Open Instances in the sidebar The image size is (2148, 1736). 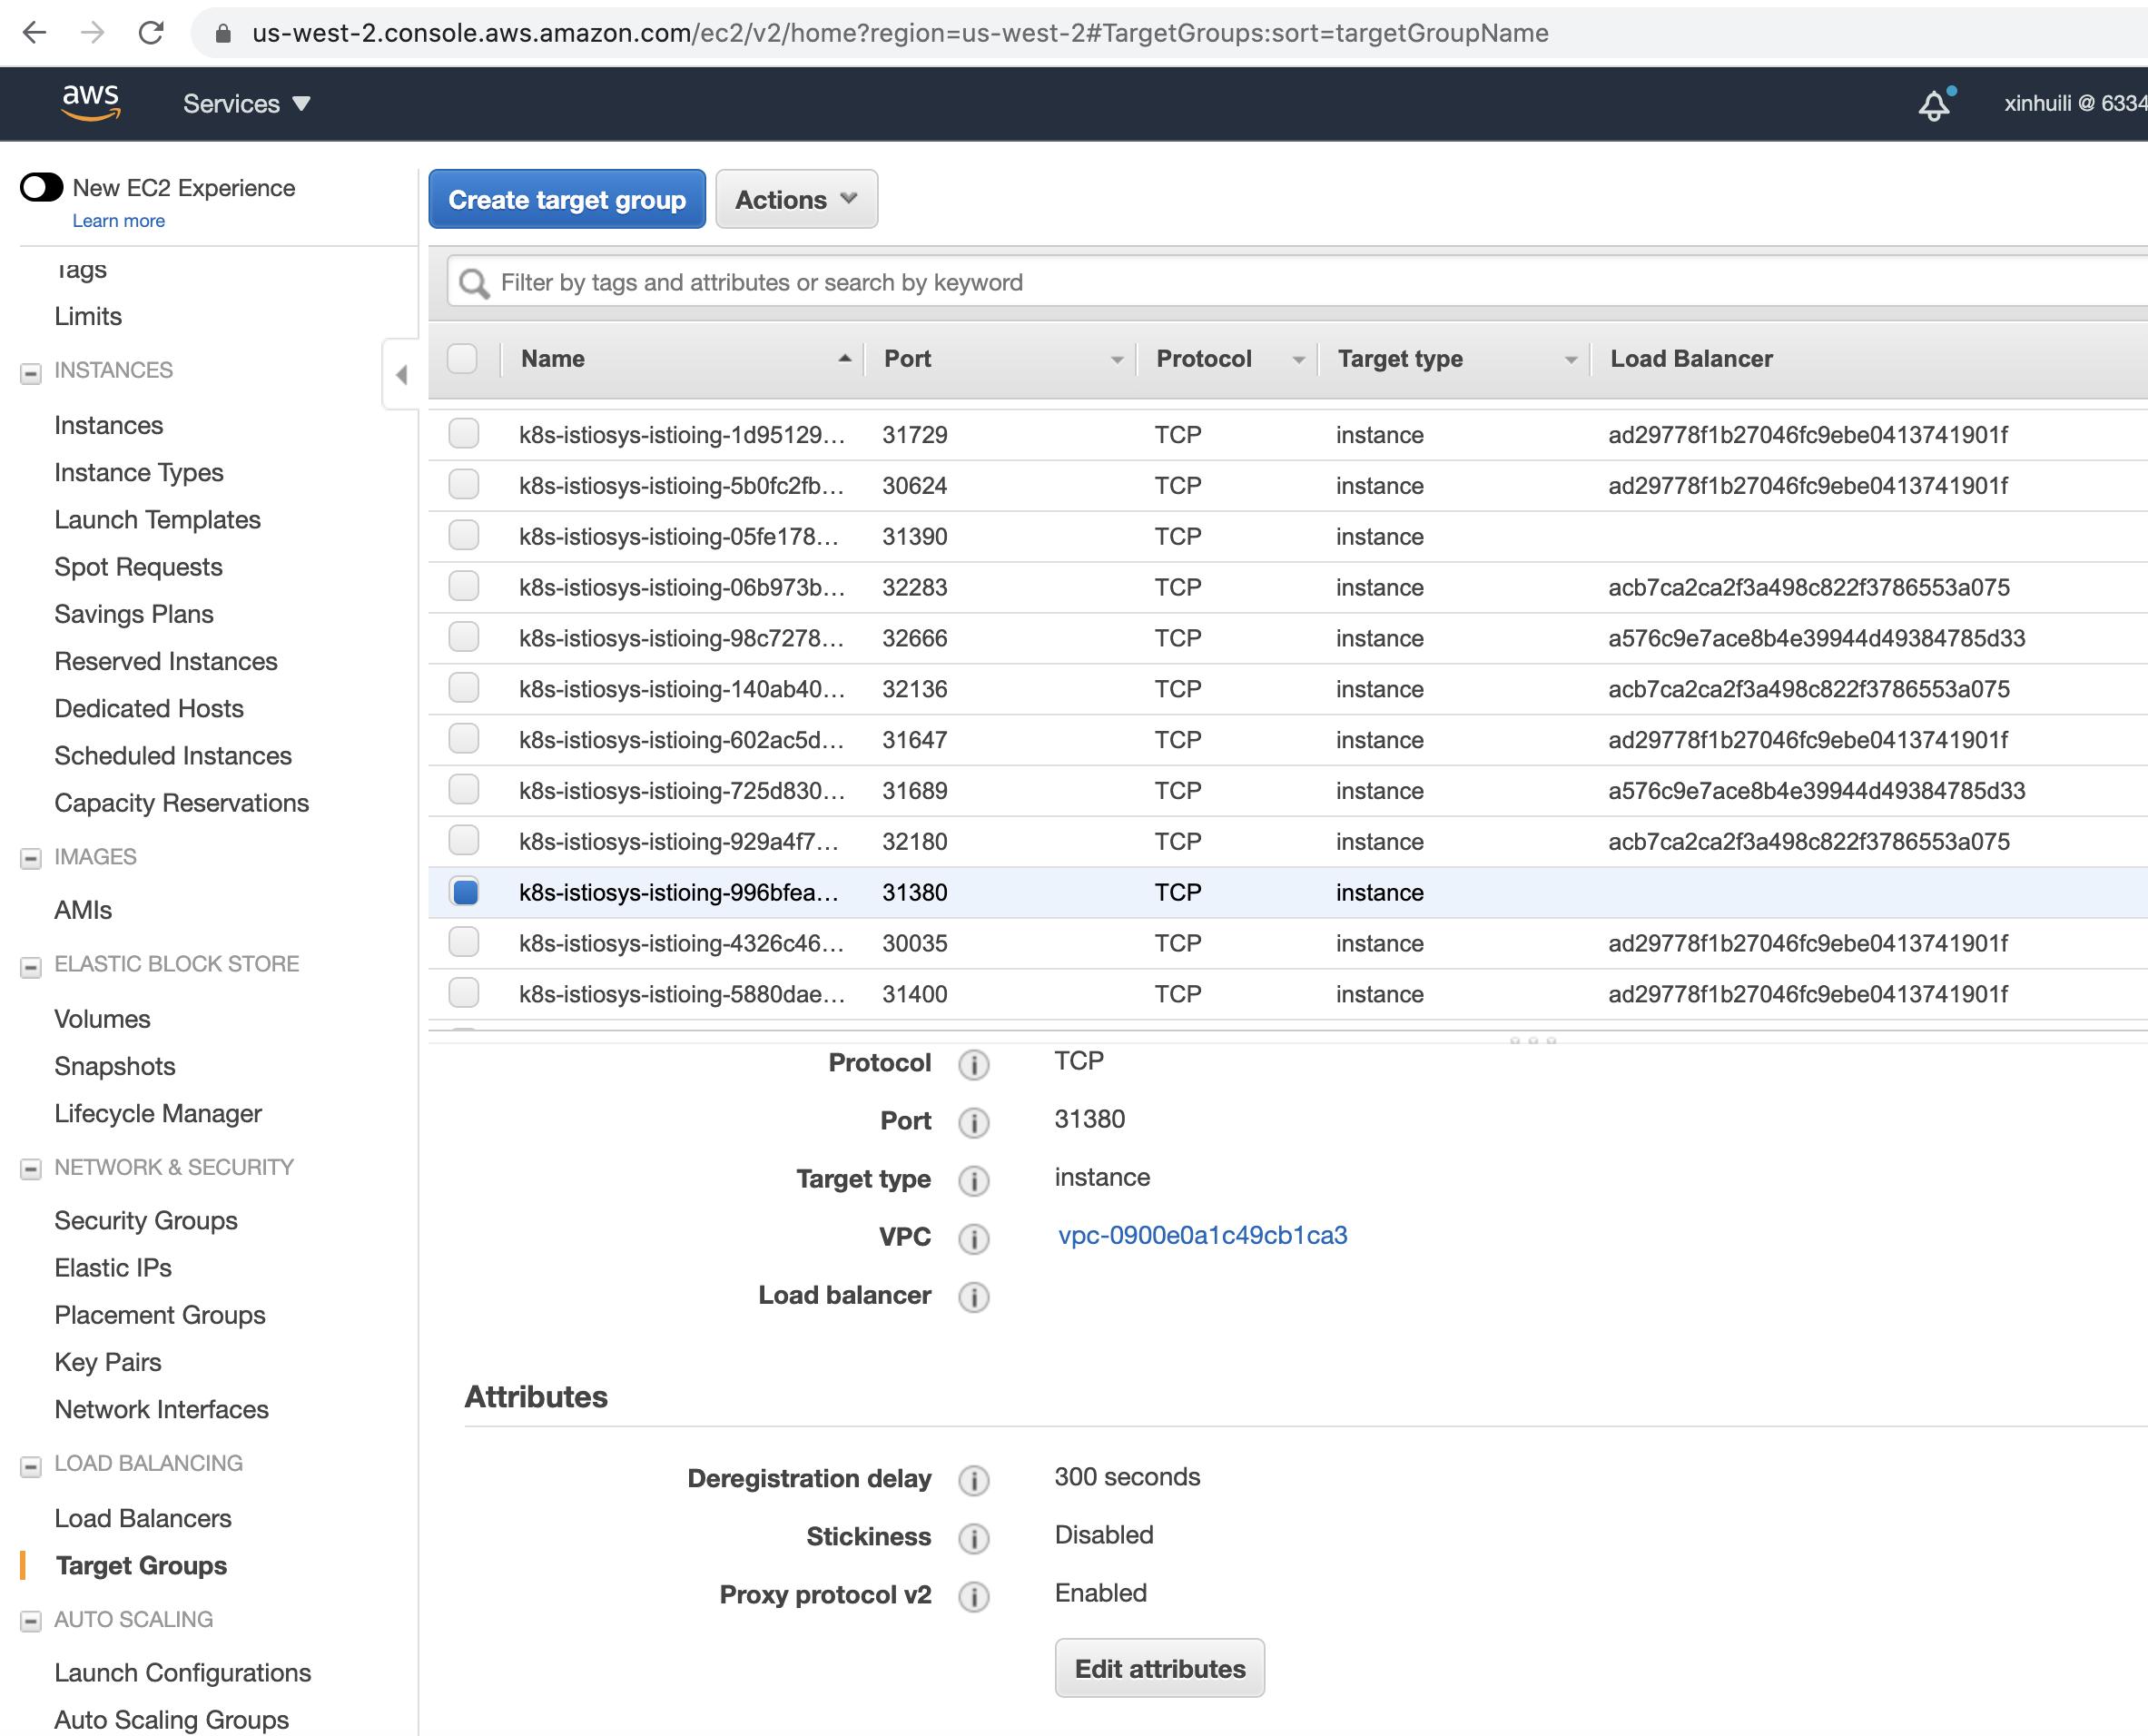click(x=108, y=425)
